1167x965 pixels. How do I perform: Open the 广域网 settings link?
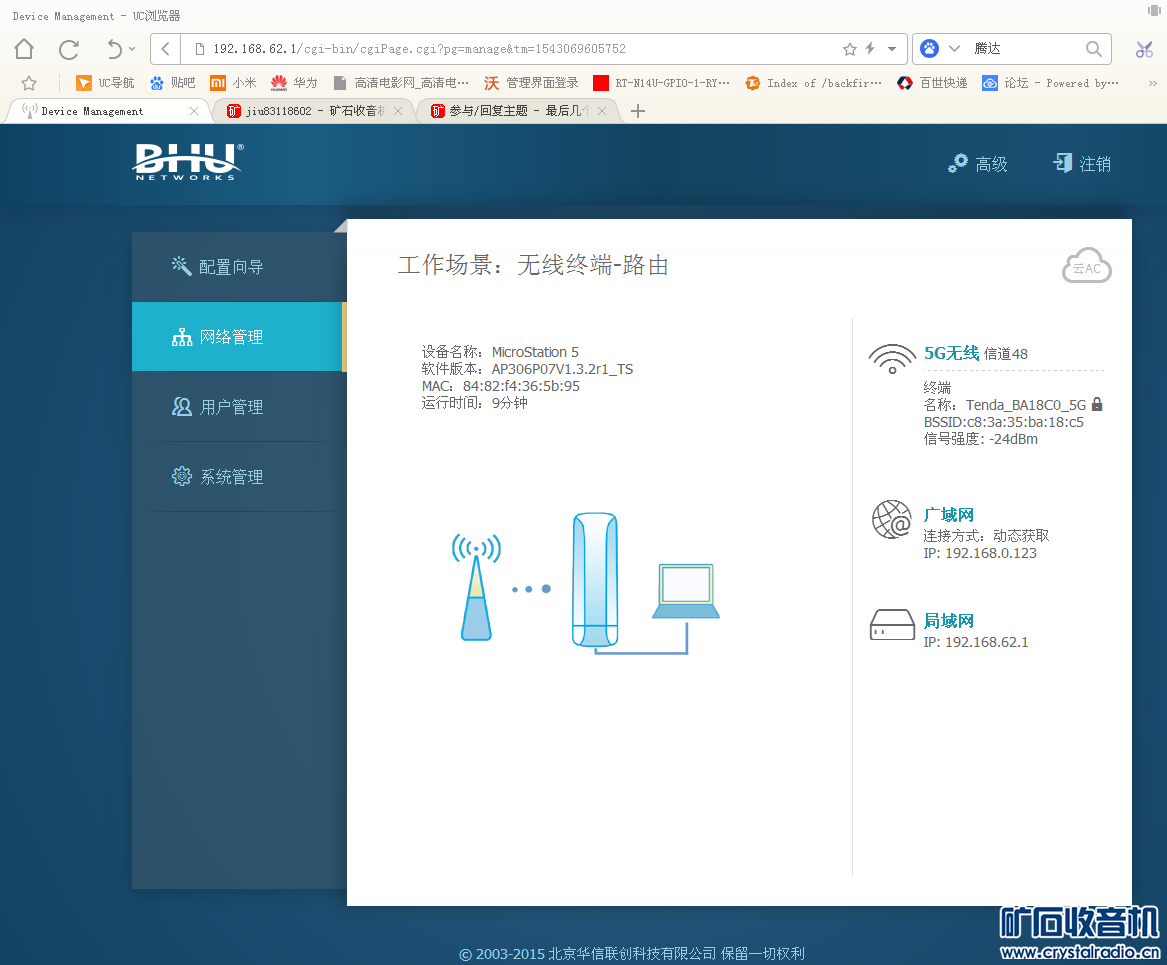tap(948, 515)
